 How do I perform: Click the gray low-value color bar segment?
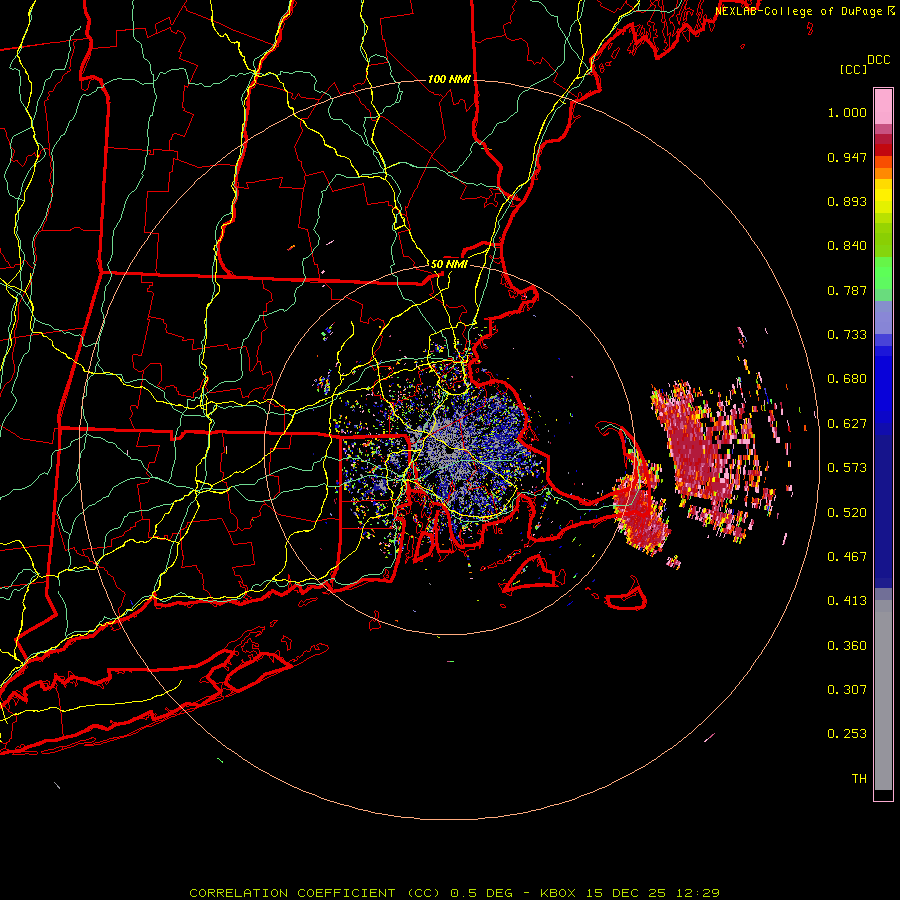coord(883,695)
